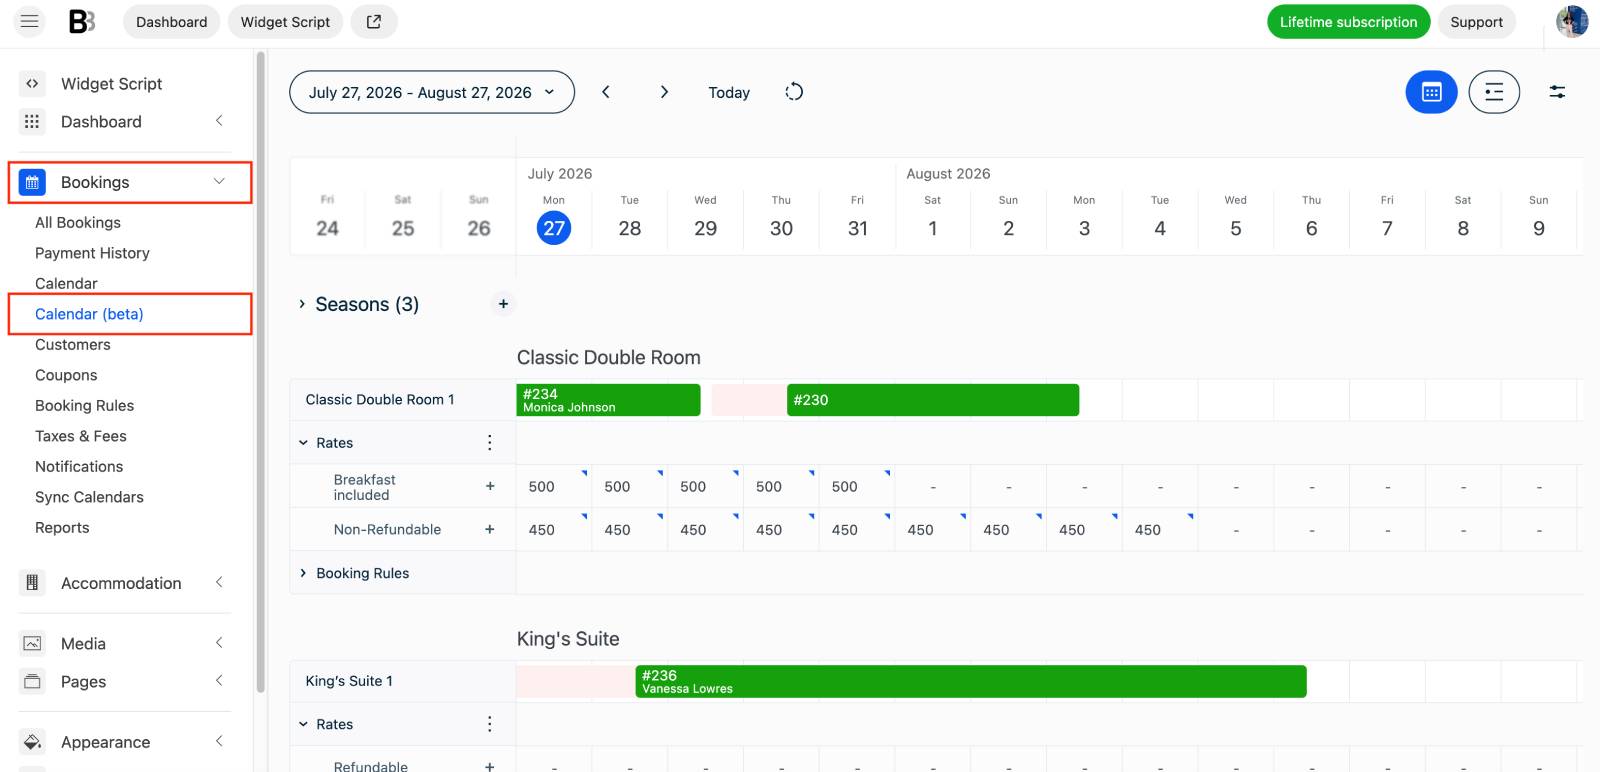1600x772 pixels.
Task: Open Payment History
Action: pos(92,253)
